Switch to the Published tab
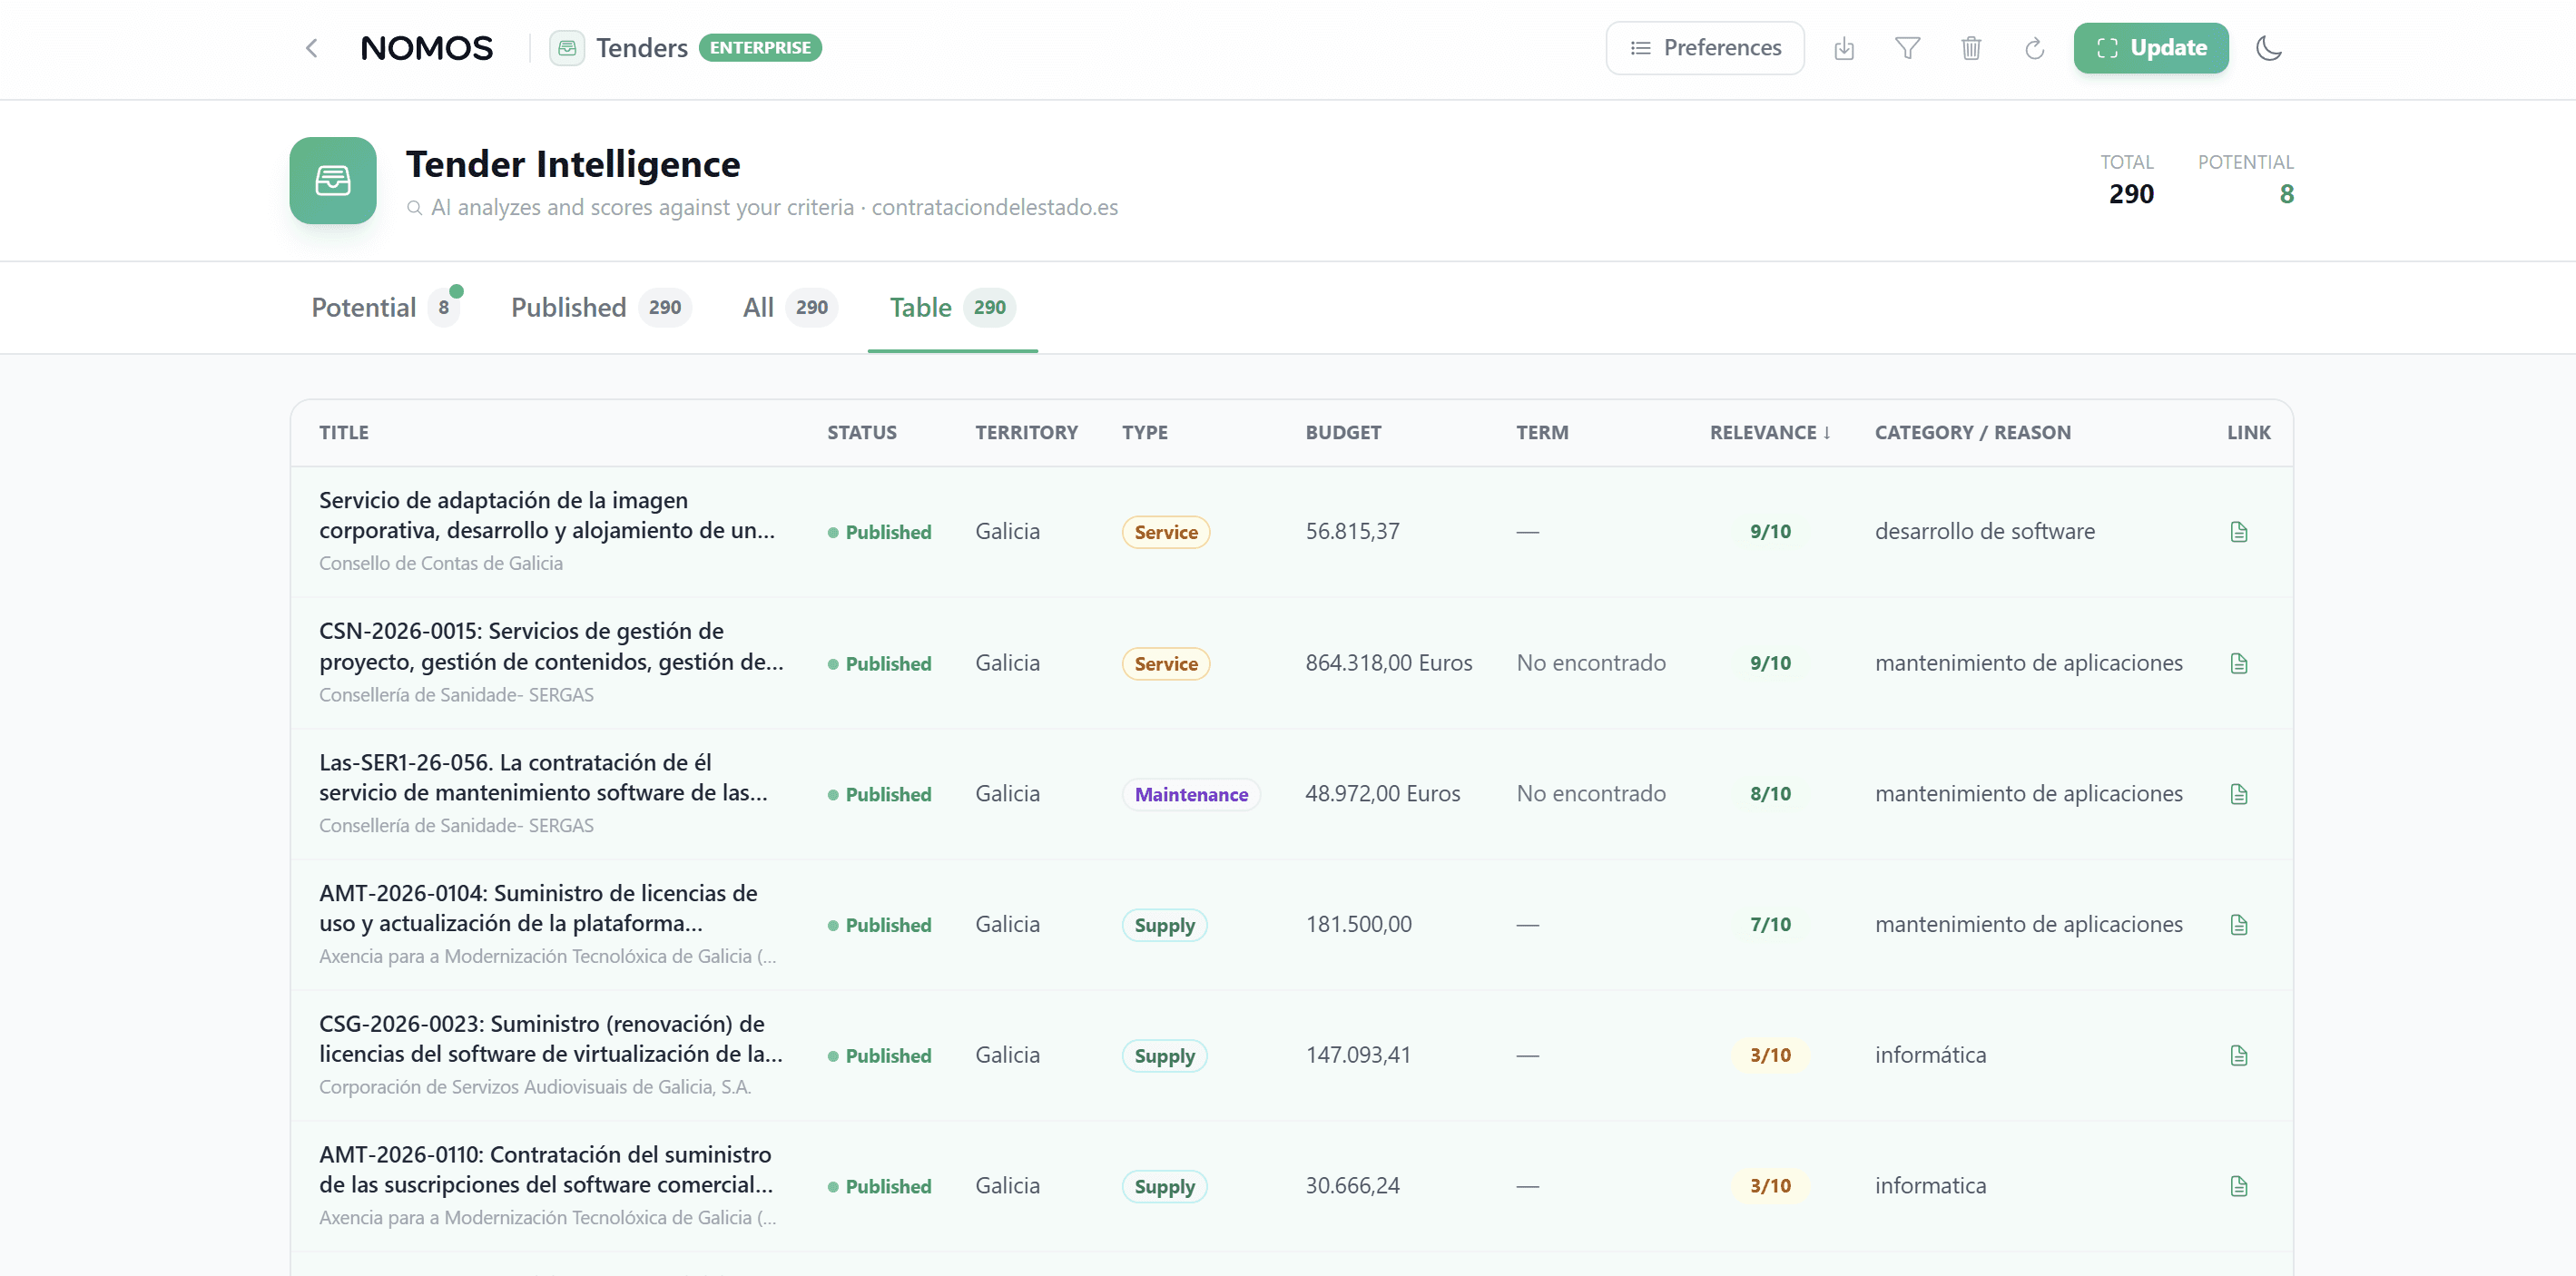 click(601, 307)
